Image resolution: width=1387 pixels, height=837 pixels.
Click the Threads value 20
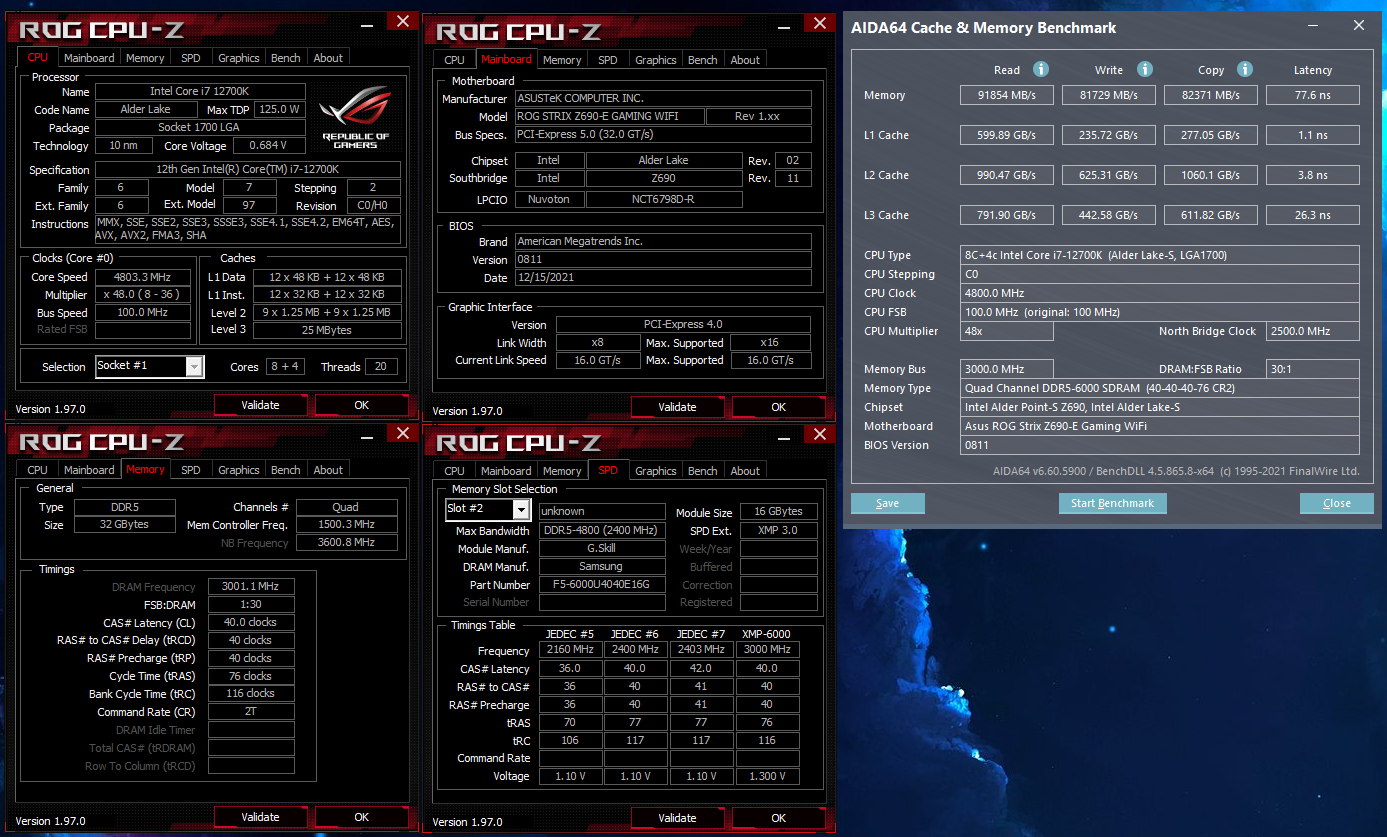(381, 367)
